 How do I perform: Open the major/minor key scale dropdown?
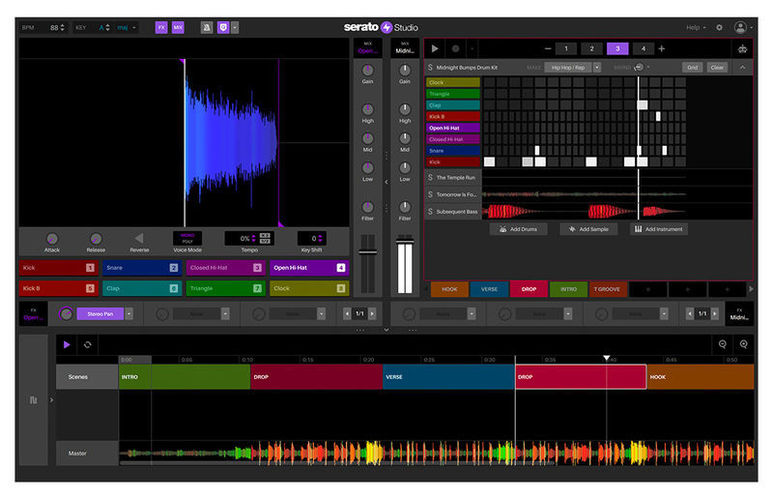point(127,28)
